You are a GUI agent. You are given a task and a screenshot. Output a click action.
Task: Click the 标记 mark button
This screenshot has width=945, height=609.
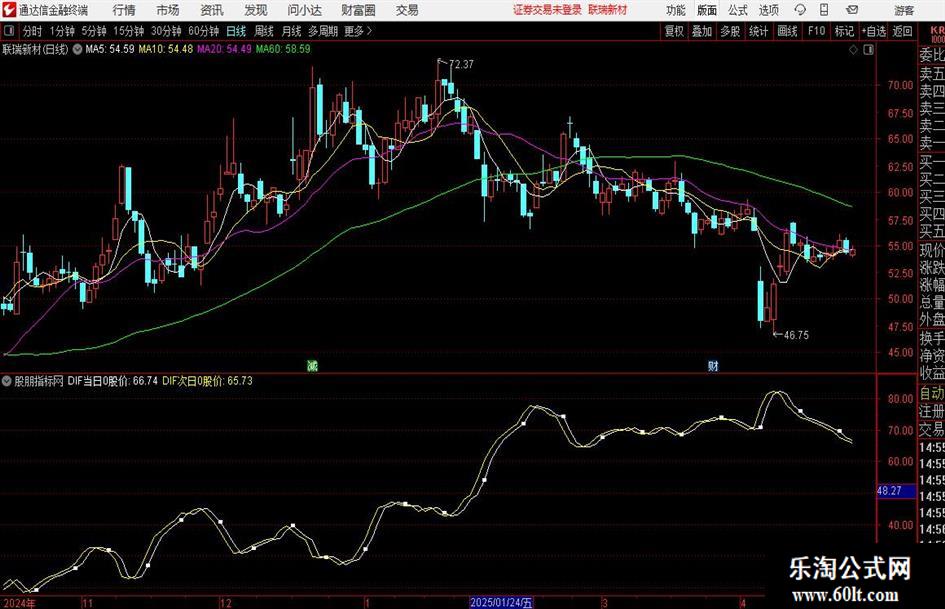tap(844, 31)
